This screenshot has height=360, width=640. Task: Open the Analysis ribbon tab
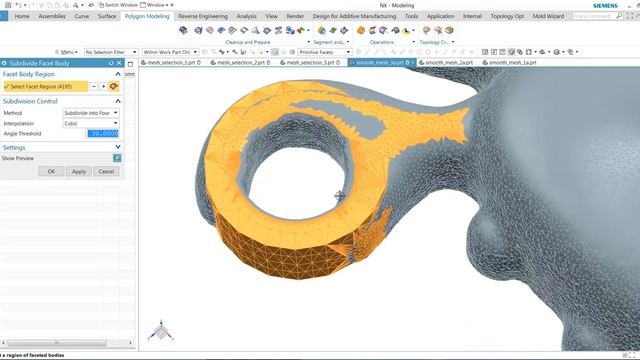[x=247, y=16]
